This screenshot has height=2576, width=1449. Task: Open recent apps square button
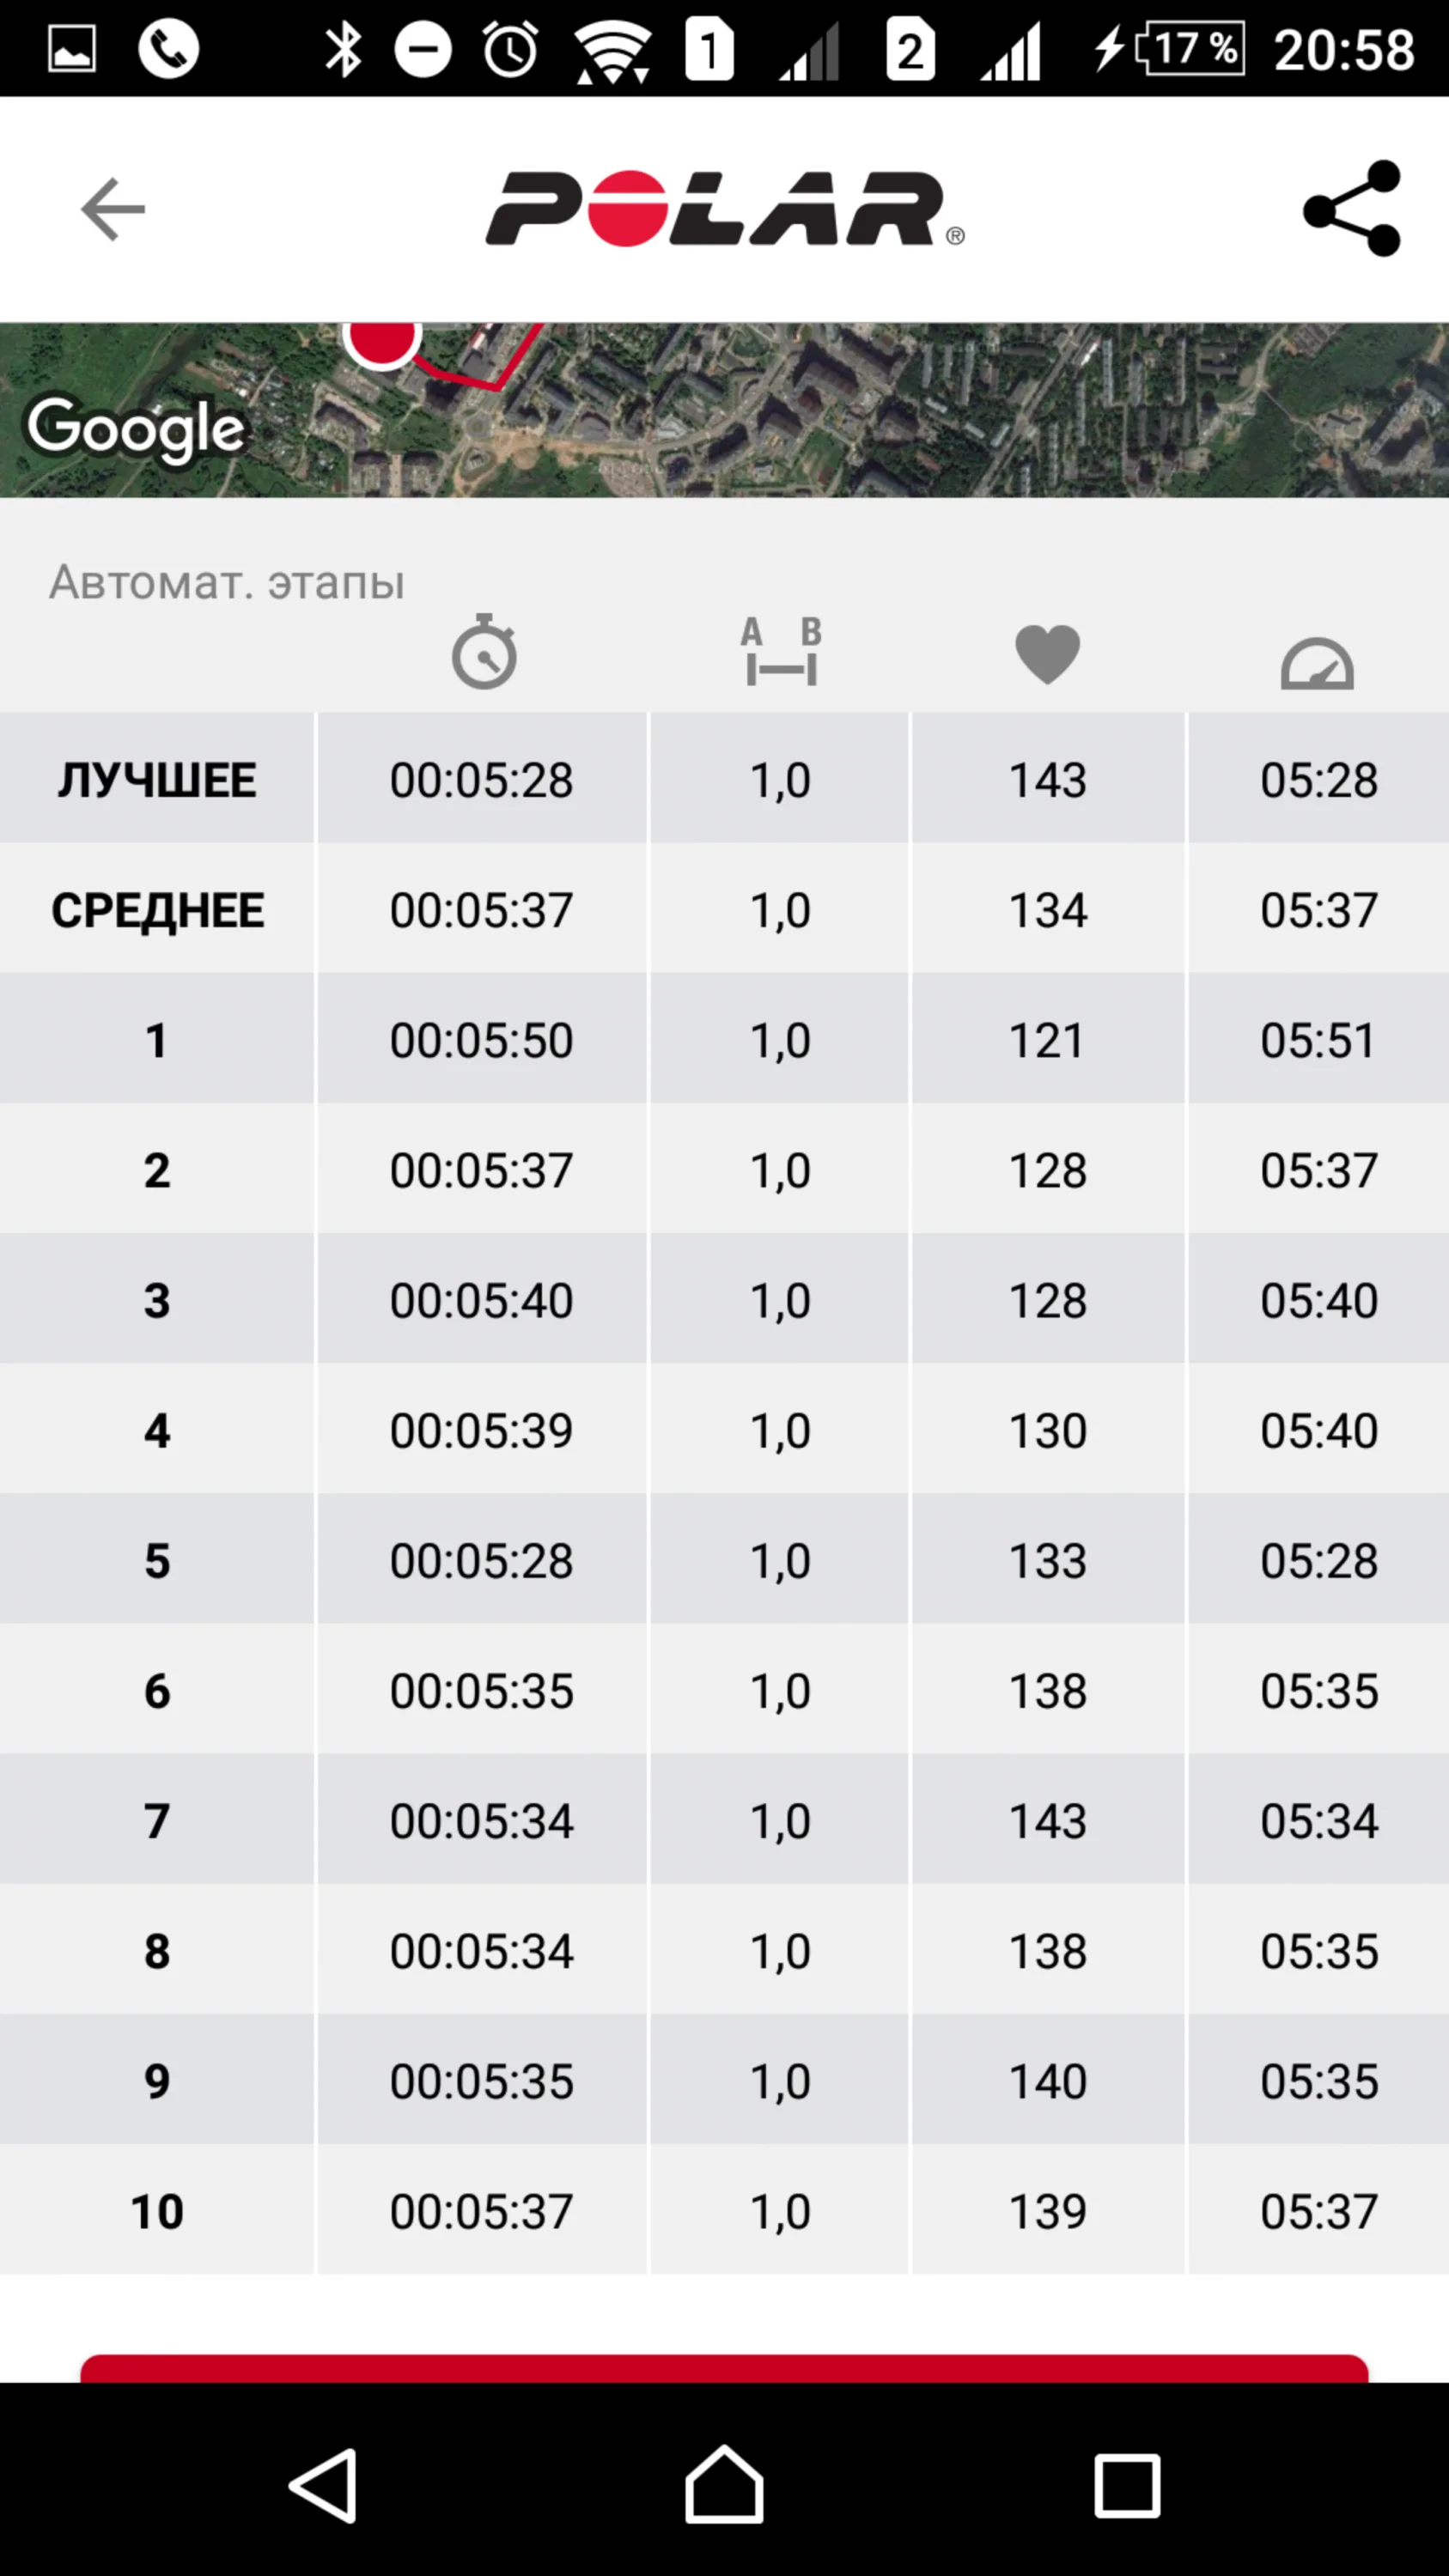point(1126,2485)
